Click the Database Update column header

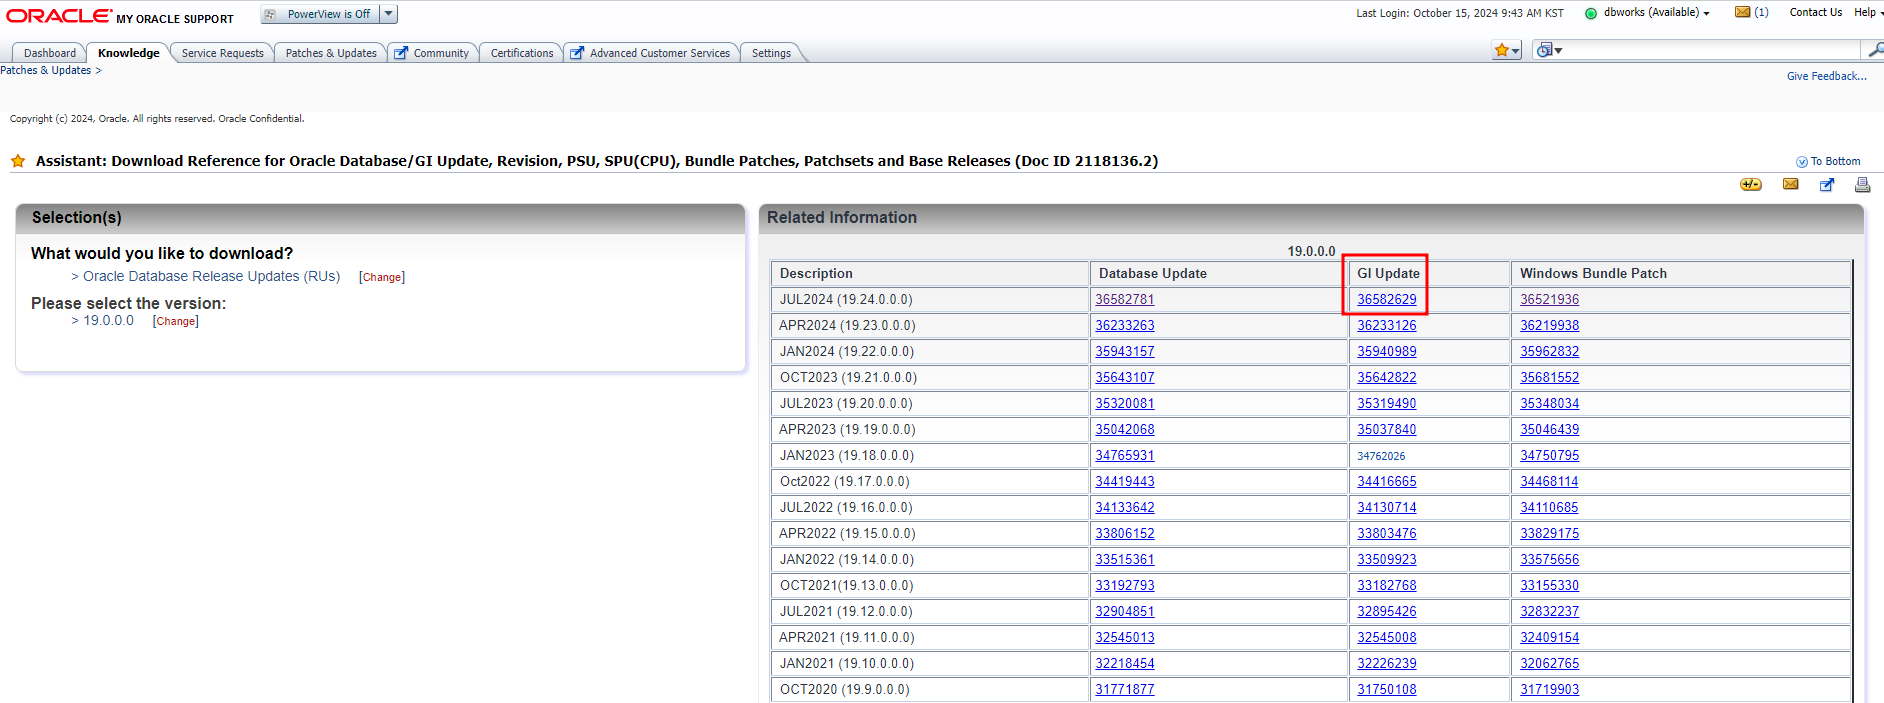[1219, 273]
